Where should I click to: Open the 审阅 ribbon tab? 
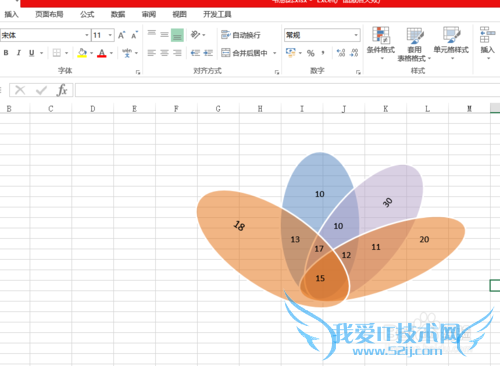point(149,14)
